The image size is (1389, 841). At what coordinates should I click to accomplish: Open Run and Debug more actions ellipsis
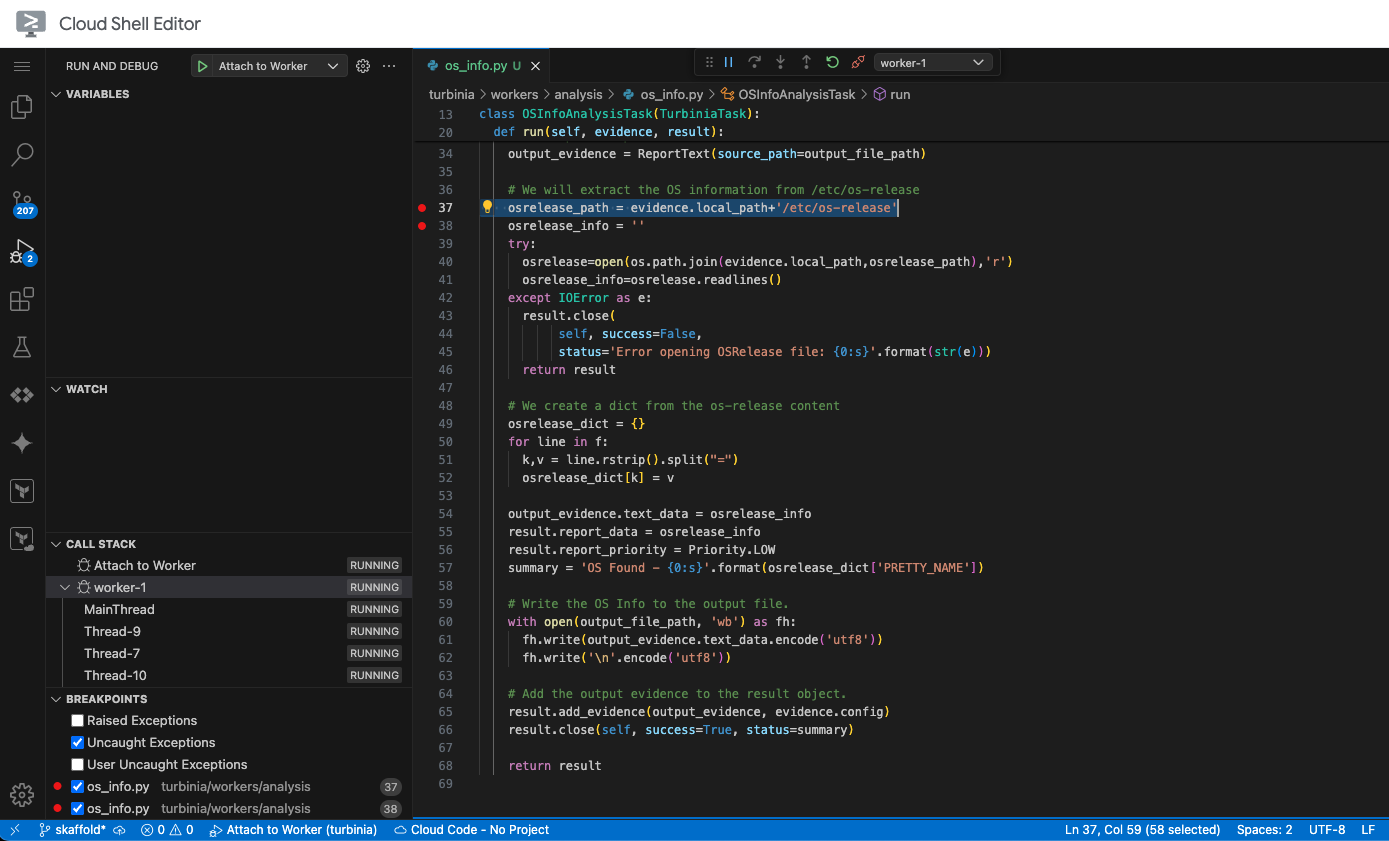tap(389, 66)
